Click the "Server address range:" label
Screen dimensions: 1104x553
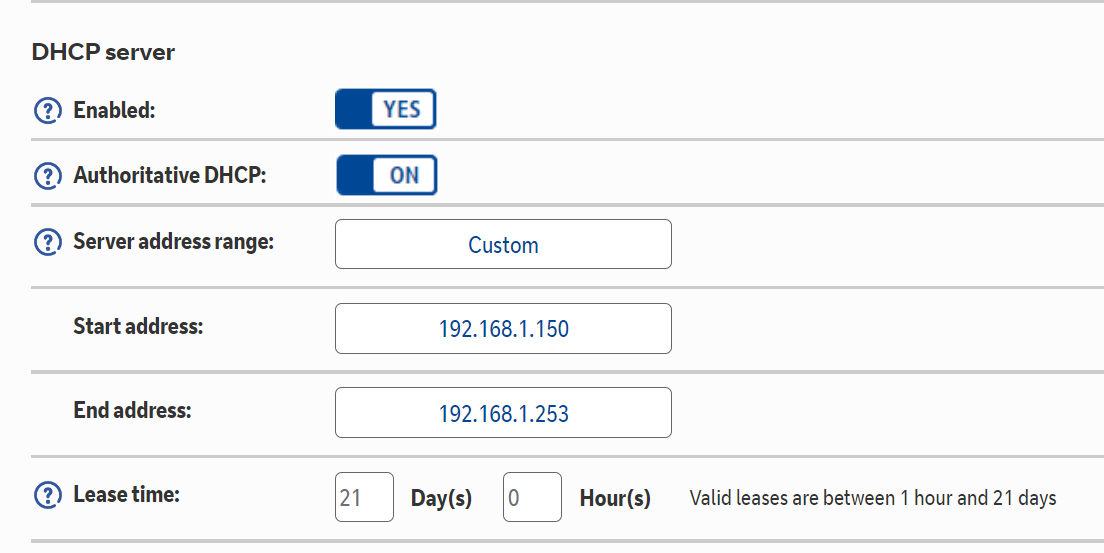coord(173,242)
